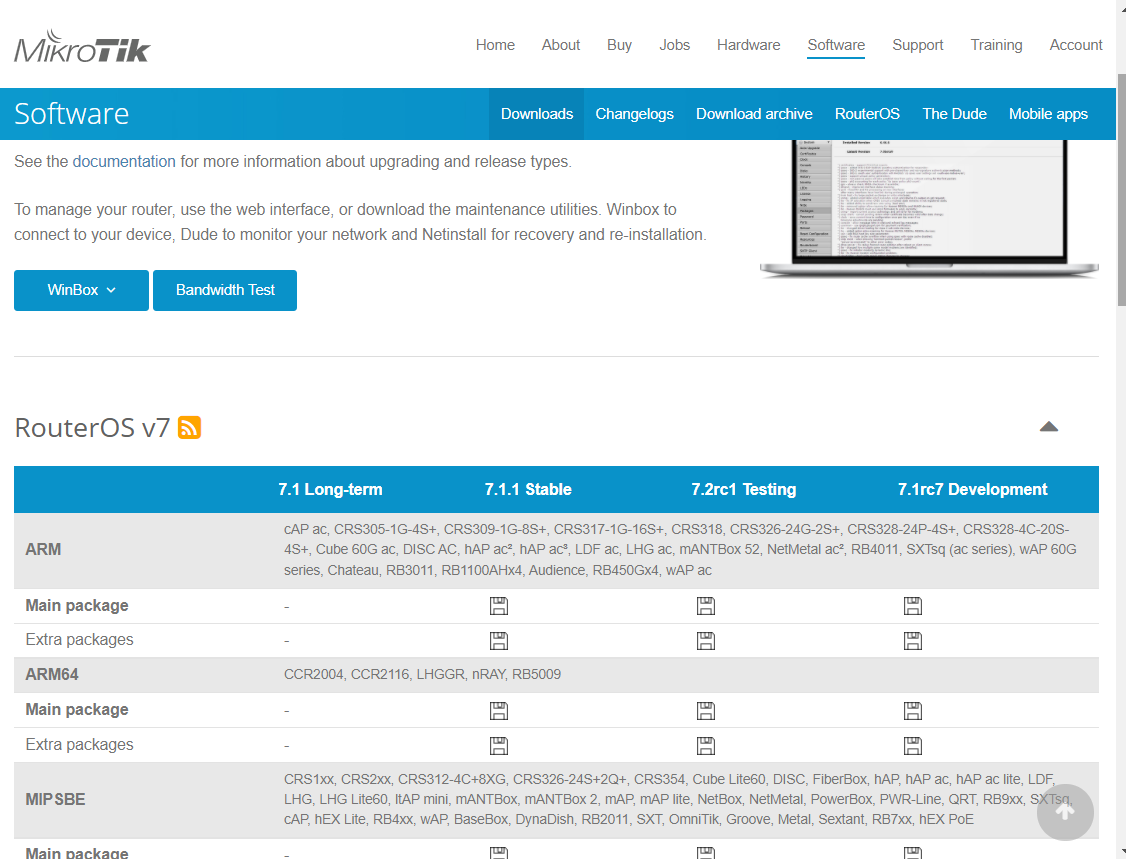Open the Download archive tab
The width and height of the screenshot is (1126, 859).
point(754,114)
